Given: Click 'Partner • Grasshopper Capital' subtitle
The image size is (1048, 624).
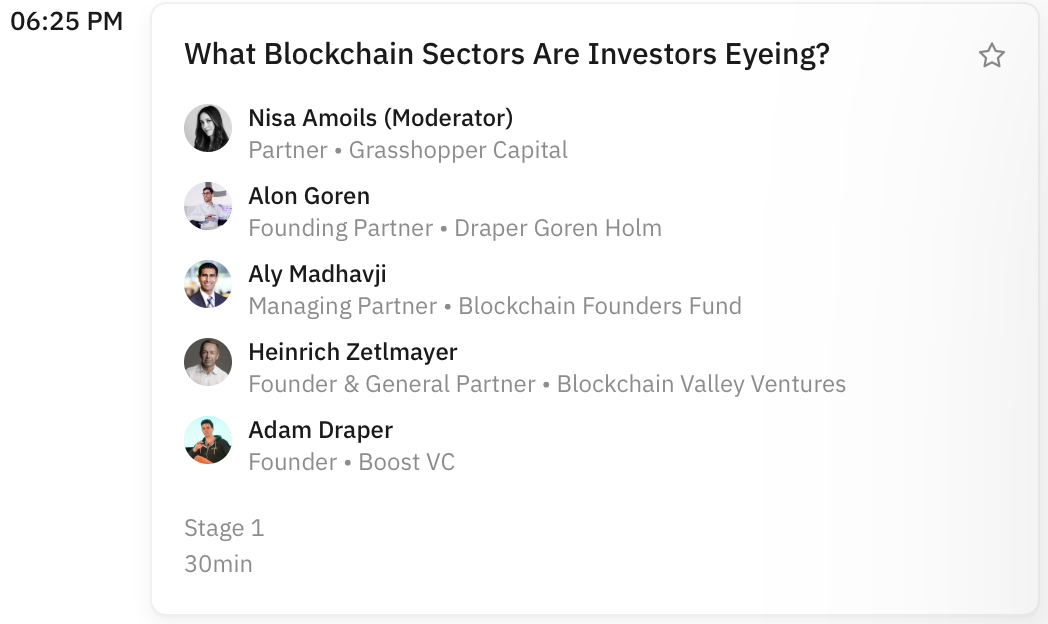Looking at the screenshot, I should click(408, 150).
